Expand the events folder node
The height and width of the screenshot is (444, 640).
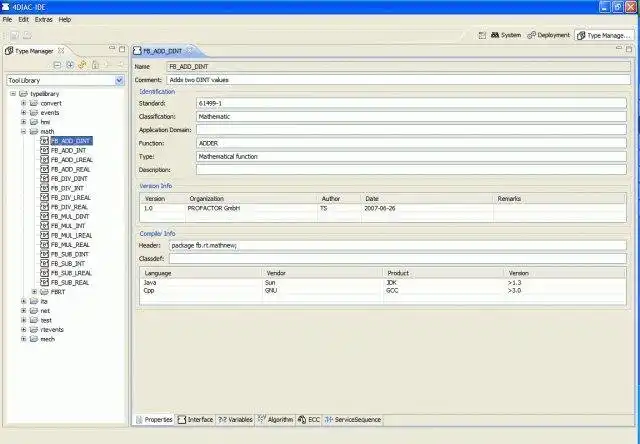click(24, 113)
